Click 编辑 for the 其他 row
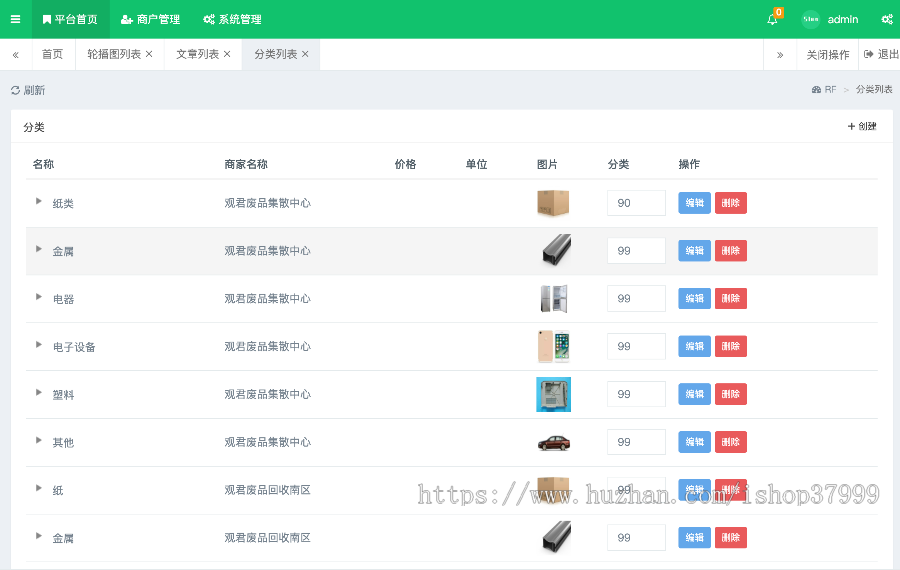900x570 pixels. [695, 442]
